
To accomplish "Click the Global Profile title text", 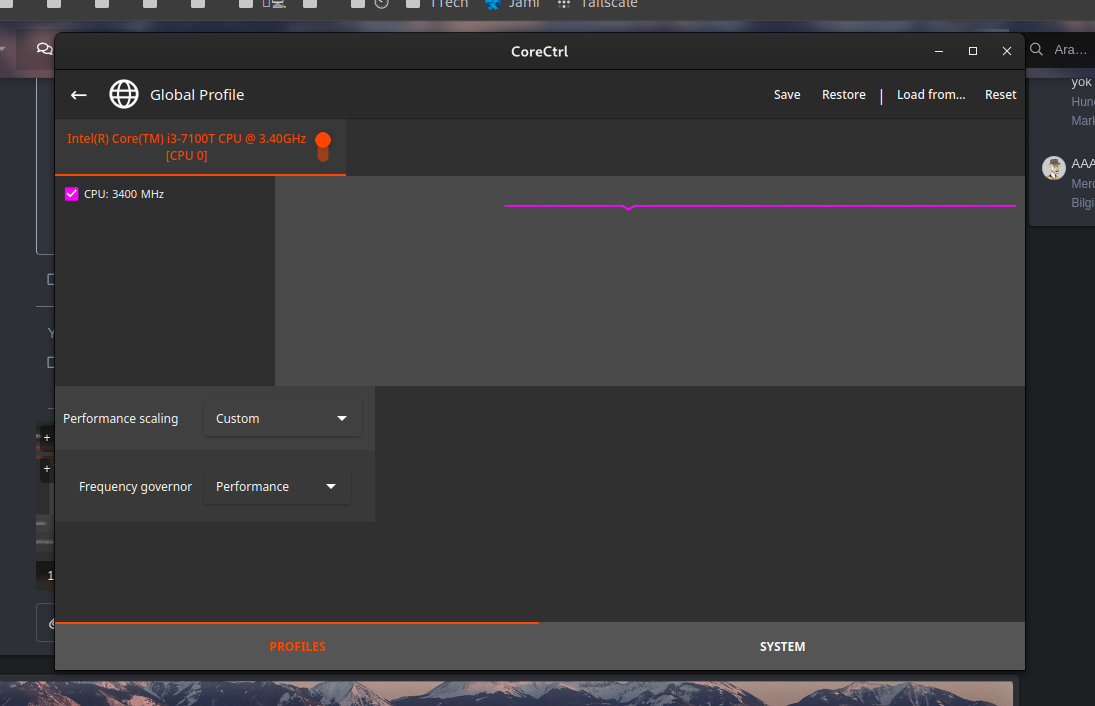I will point(197,95).
